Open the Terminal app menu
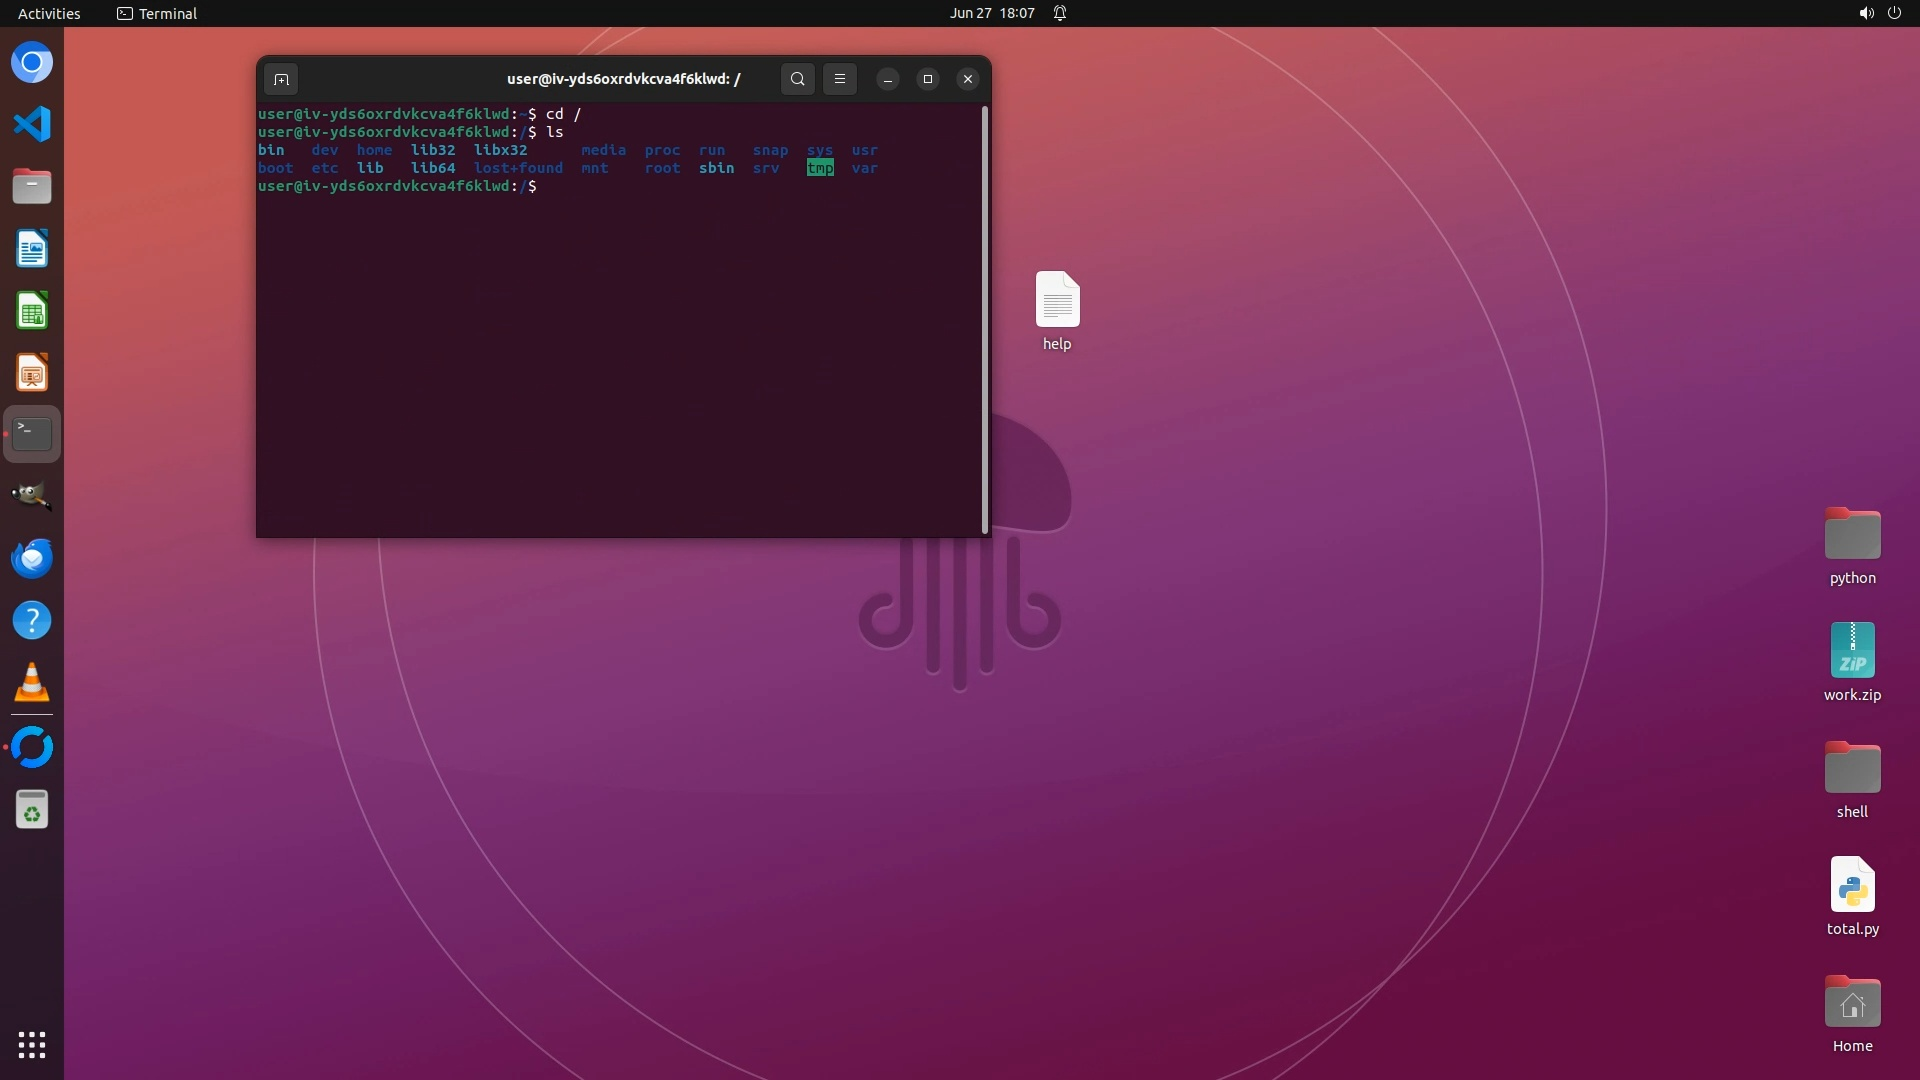Screen dimensions: 1920x1080 click(x=157, y=13)
